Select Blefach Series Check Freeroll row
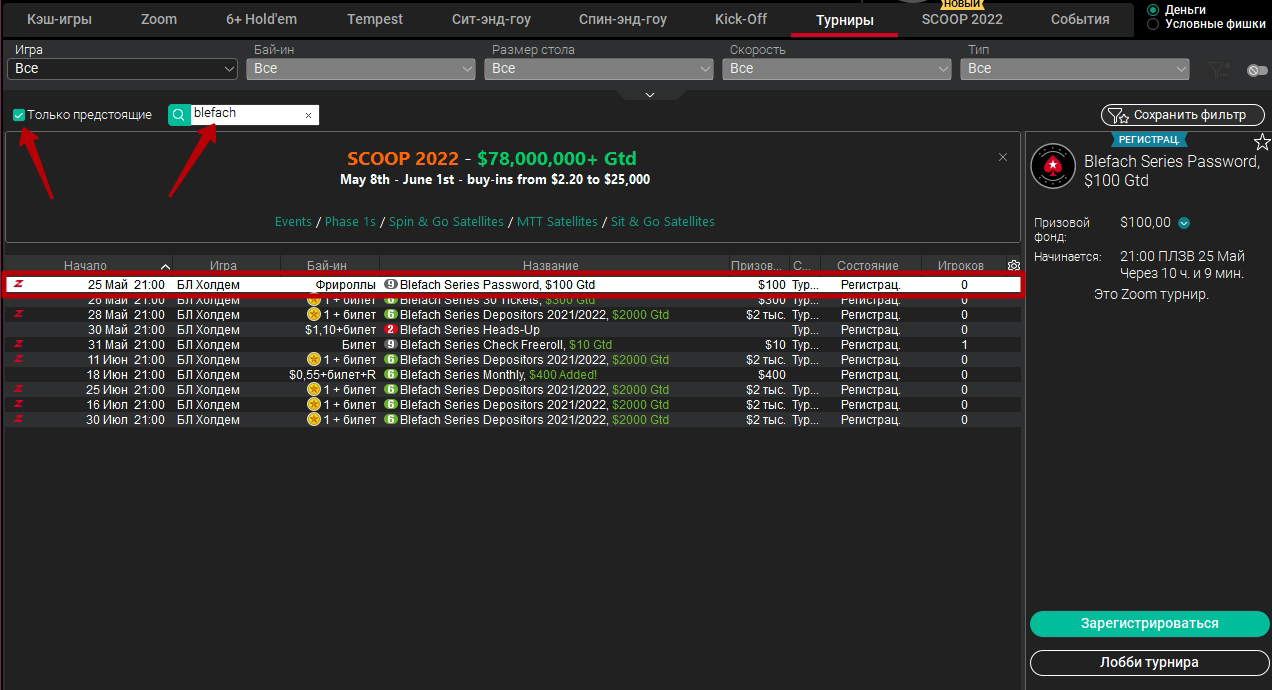This screenshot has height=690, width=1272. pyautogui.click(x=512, y=345)
